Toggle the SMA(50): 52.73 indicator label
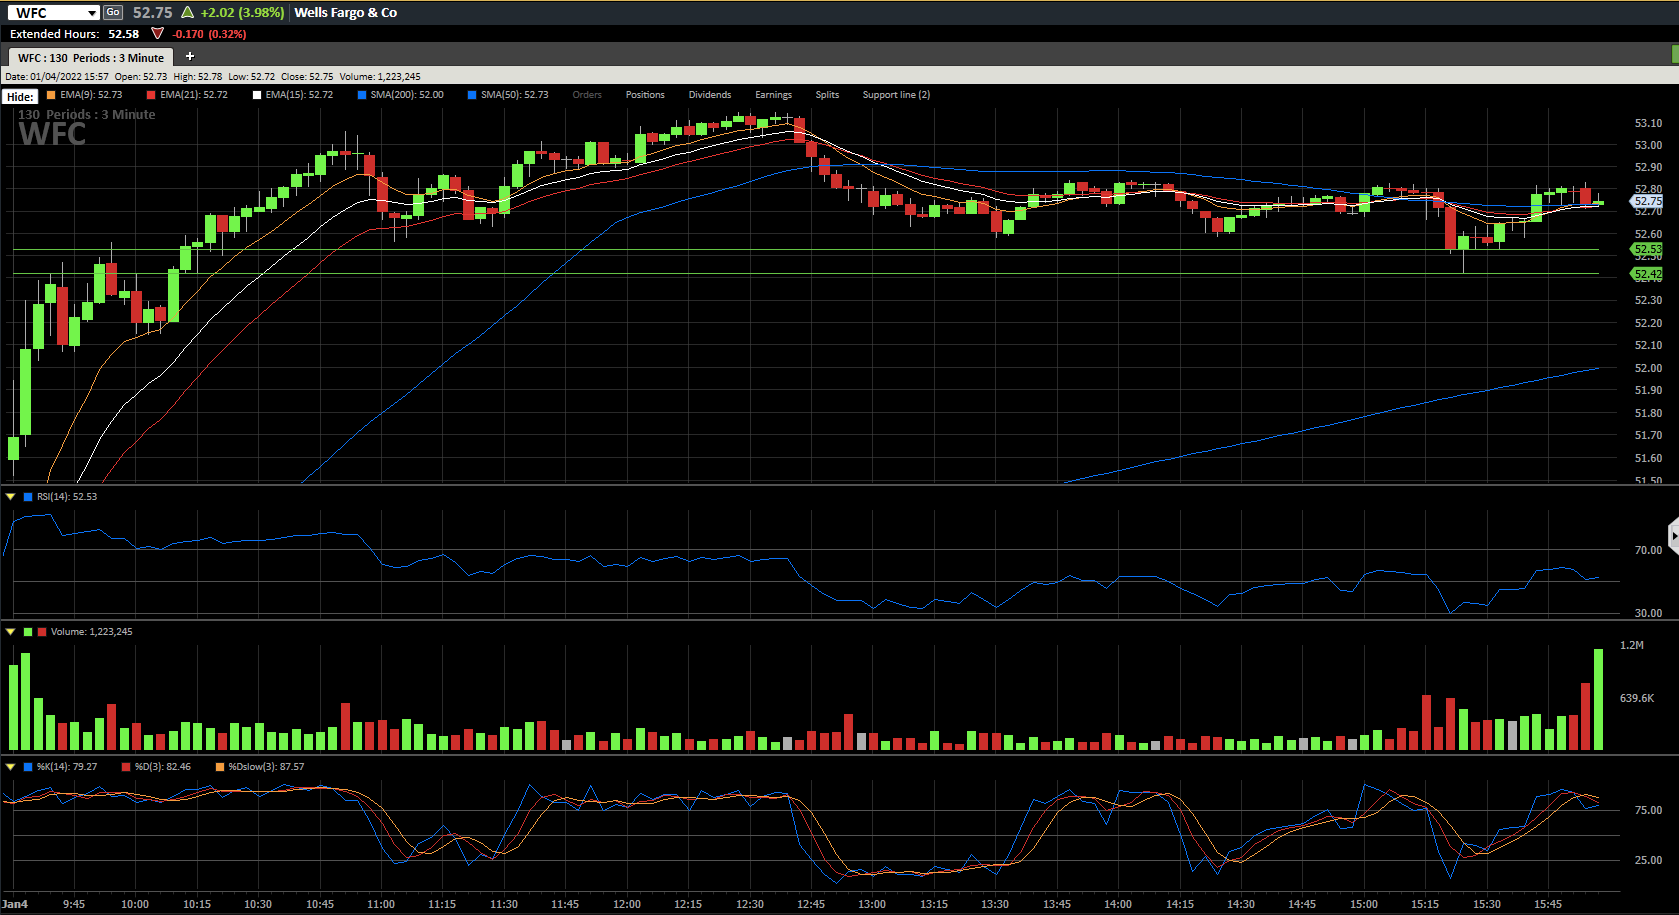The width and height of the screenshot is (1679, 915). pyautogui.click(x=515, y=95)
